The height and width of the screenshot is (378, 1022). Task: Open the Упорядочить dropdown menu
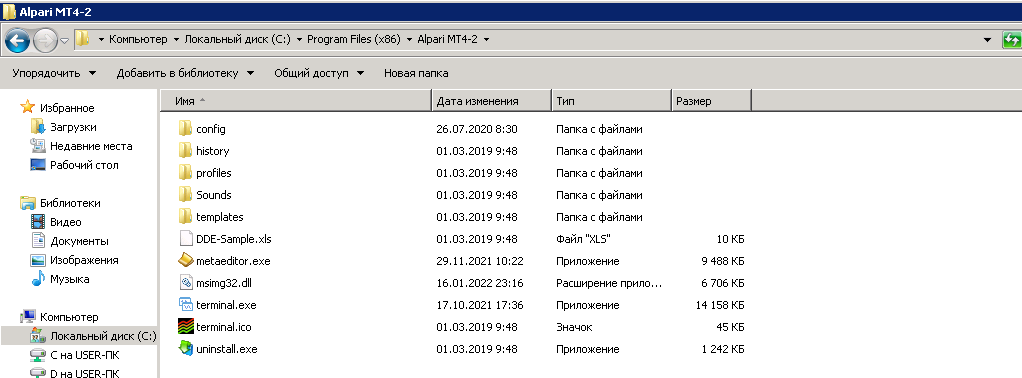point(54,73)
